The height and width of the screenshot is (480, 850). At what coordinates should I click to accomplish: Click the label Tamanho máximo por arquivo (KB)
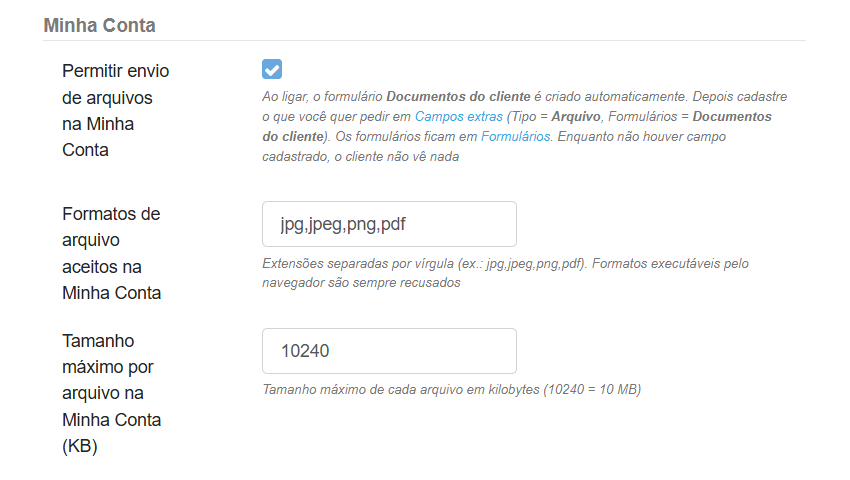(112, 393)
